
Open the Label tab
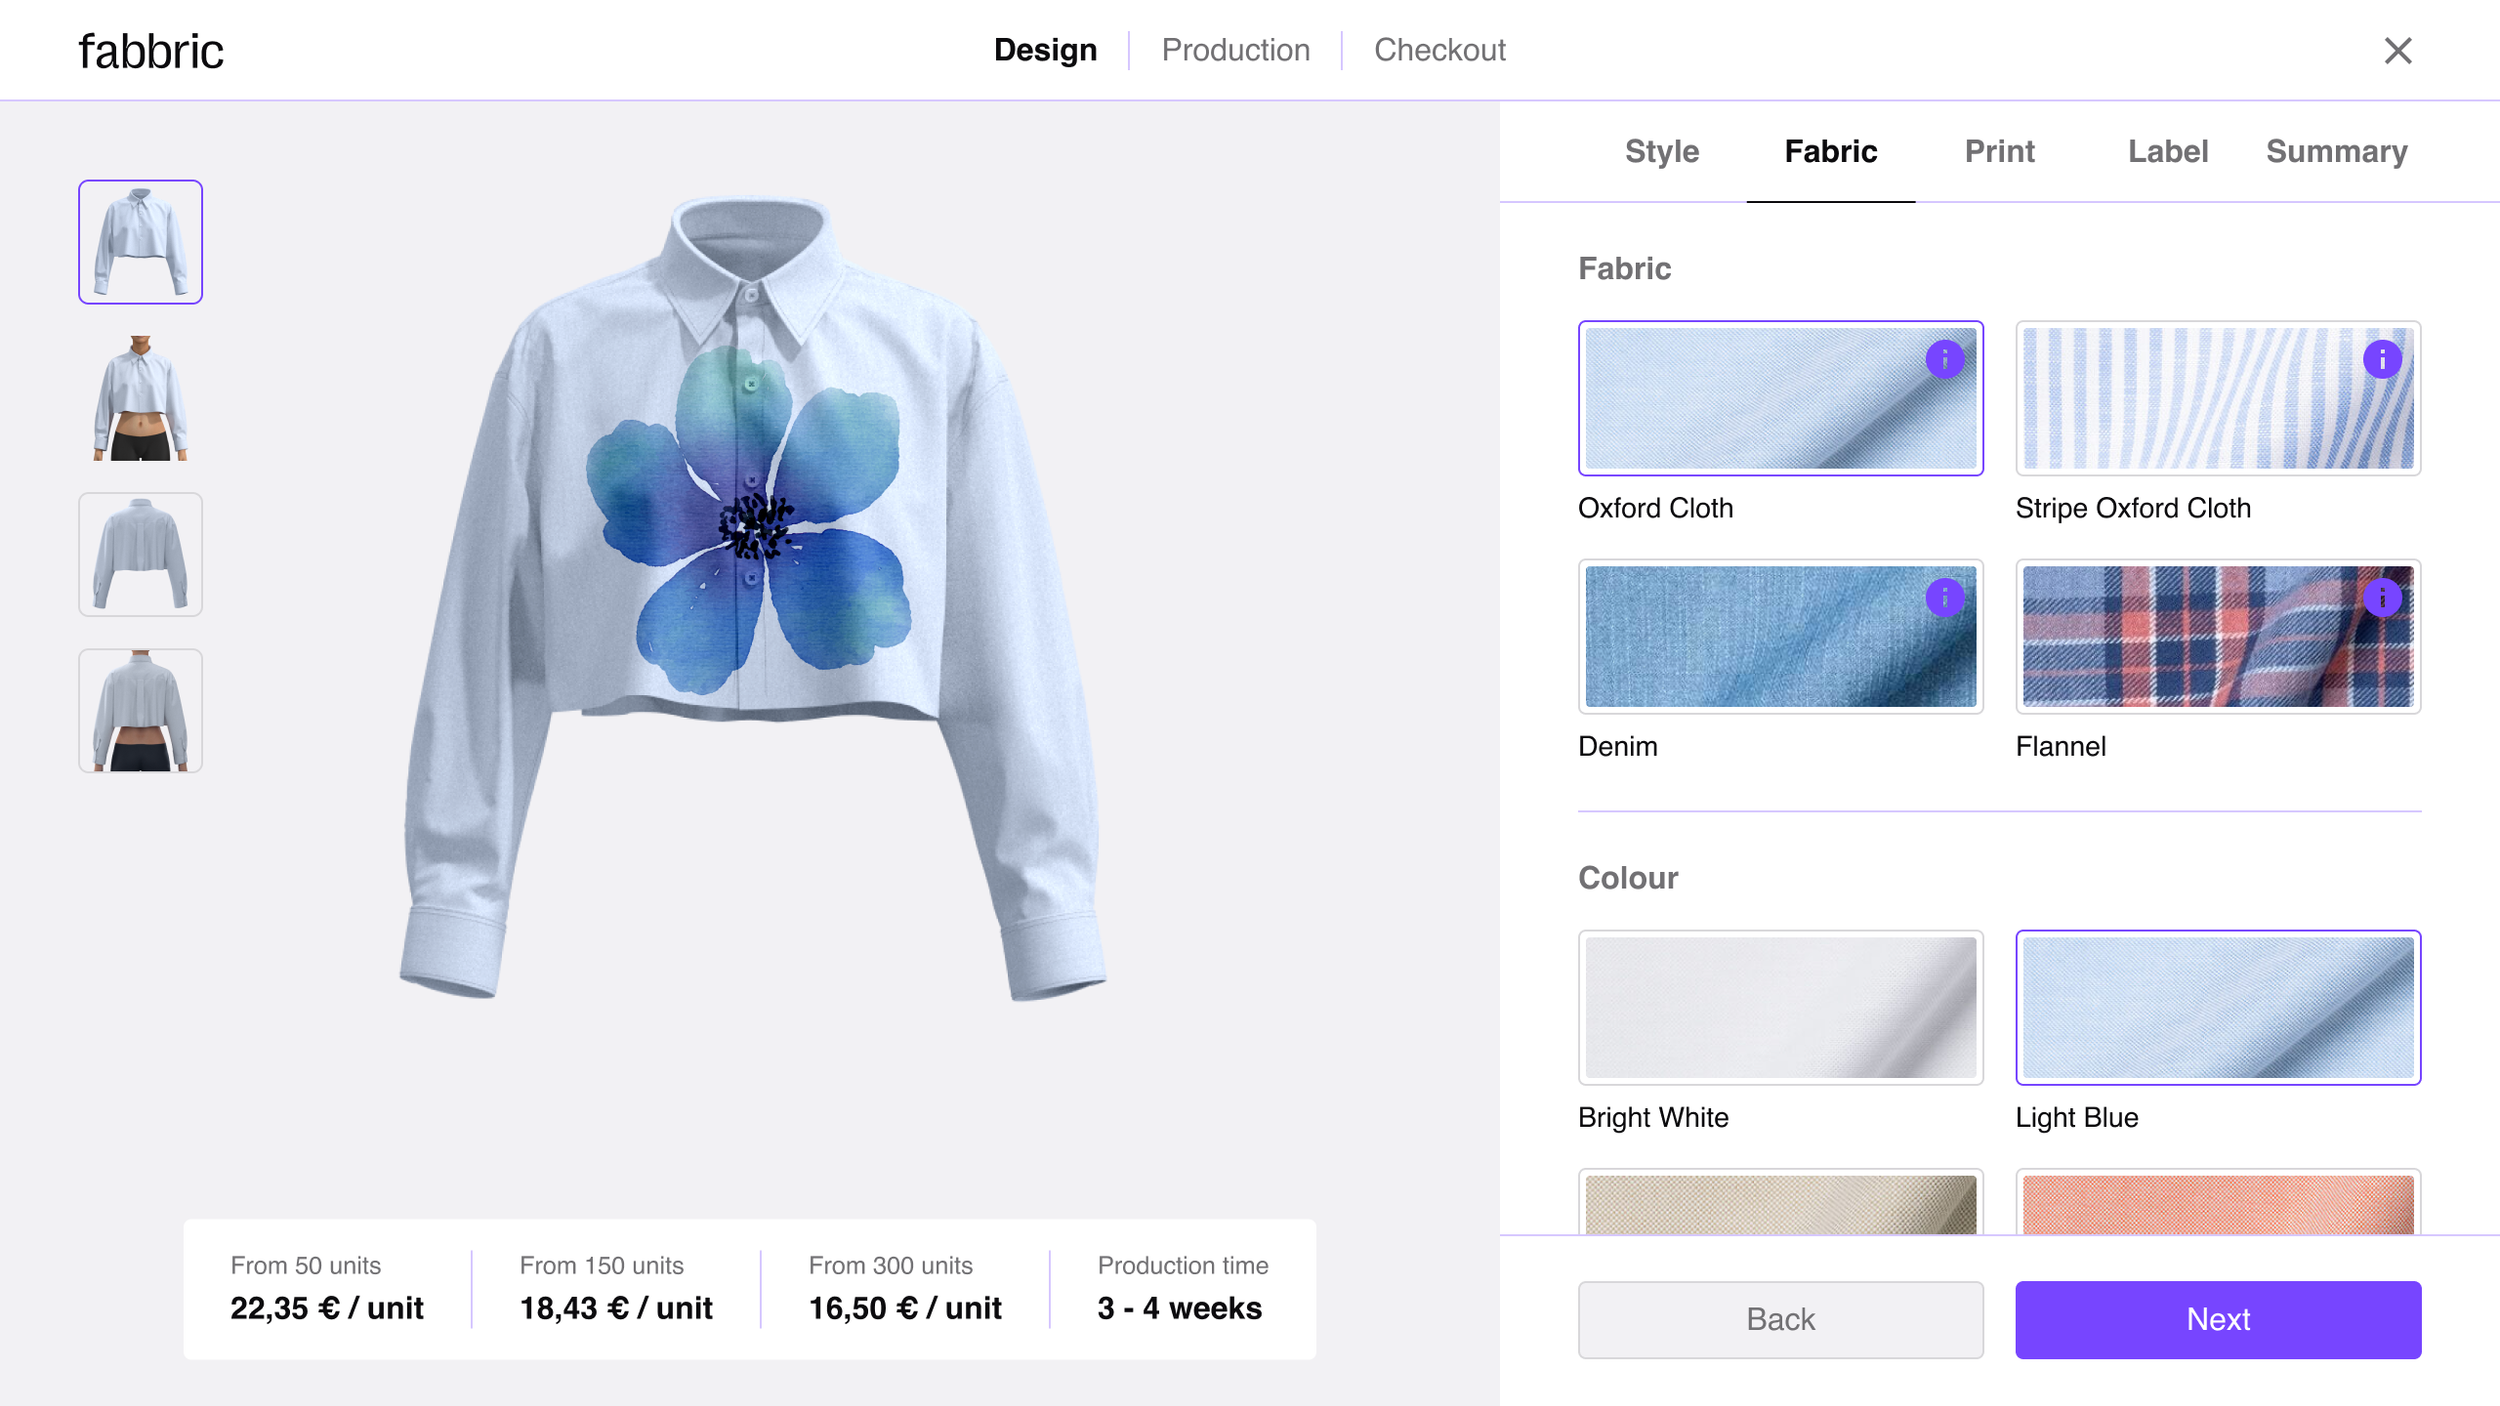coord(2167,152)
